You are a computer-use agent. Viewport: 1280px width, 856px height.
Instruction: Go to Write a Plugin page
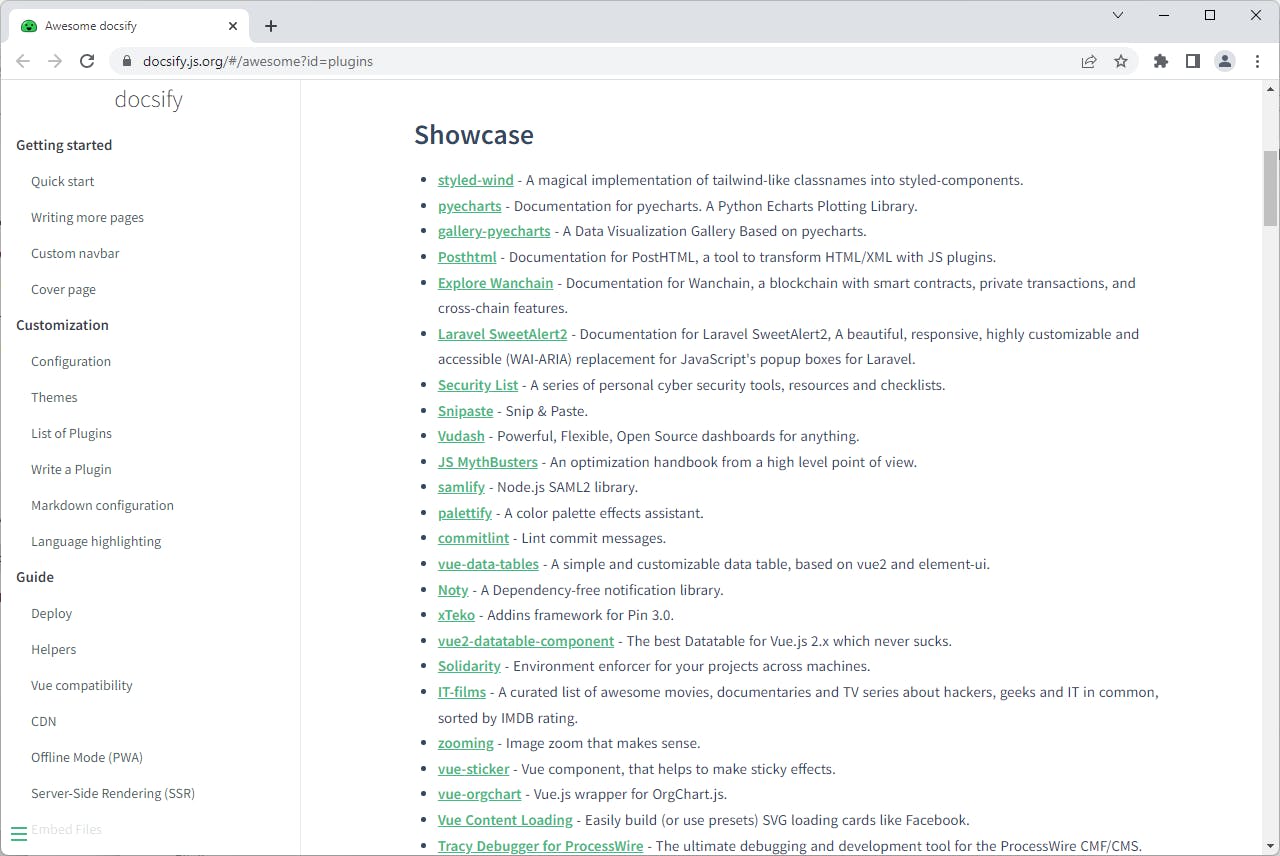click(x=71, y=469)
